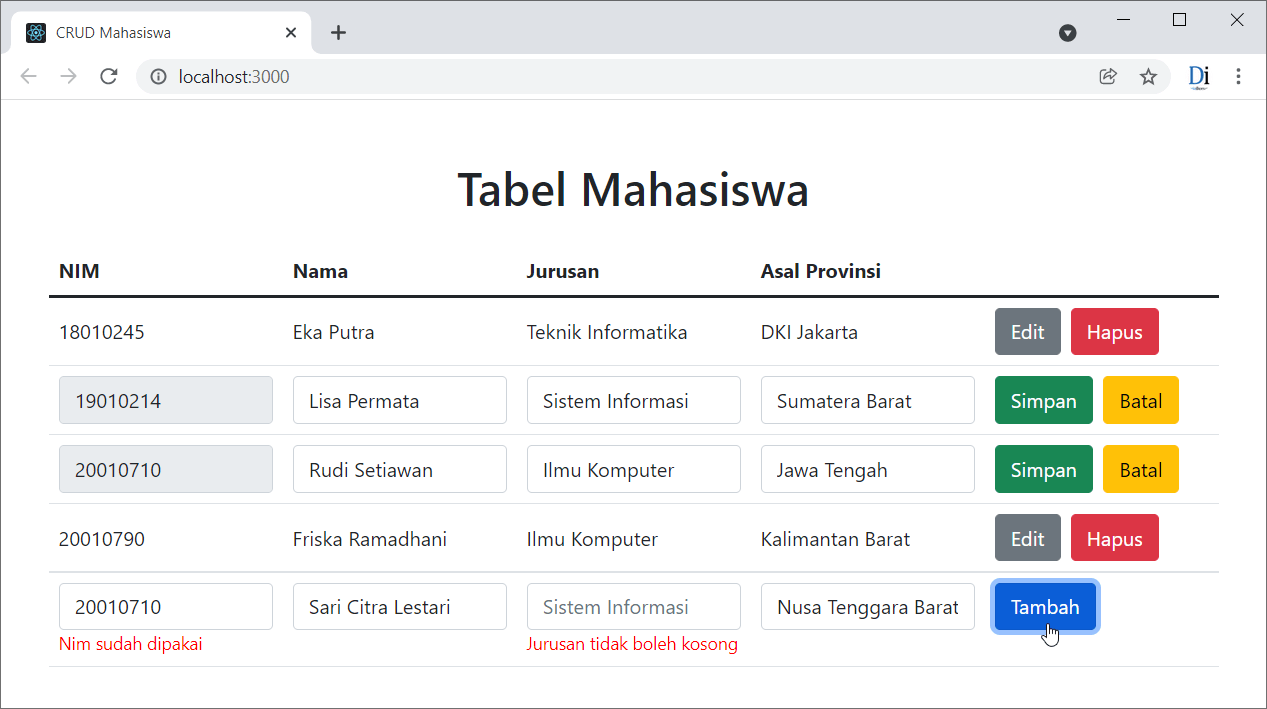The width and height of the screenshot is (1267, 709).
Task: Bookmark this page with star icon
Action: (1148, 76)
